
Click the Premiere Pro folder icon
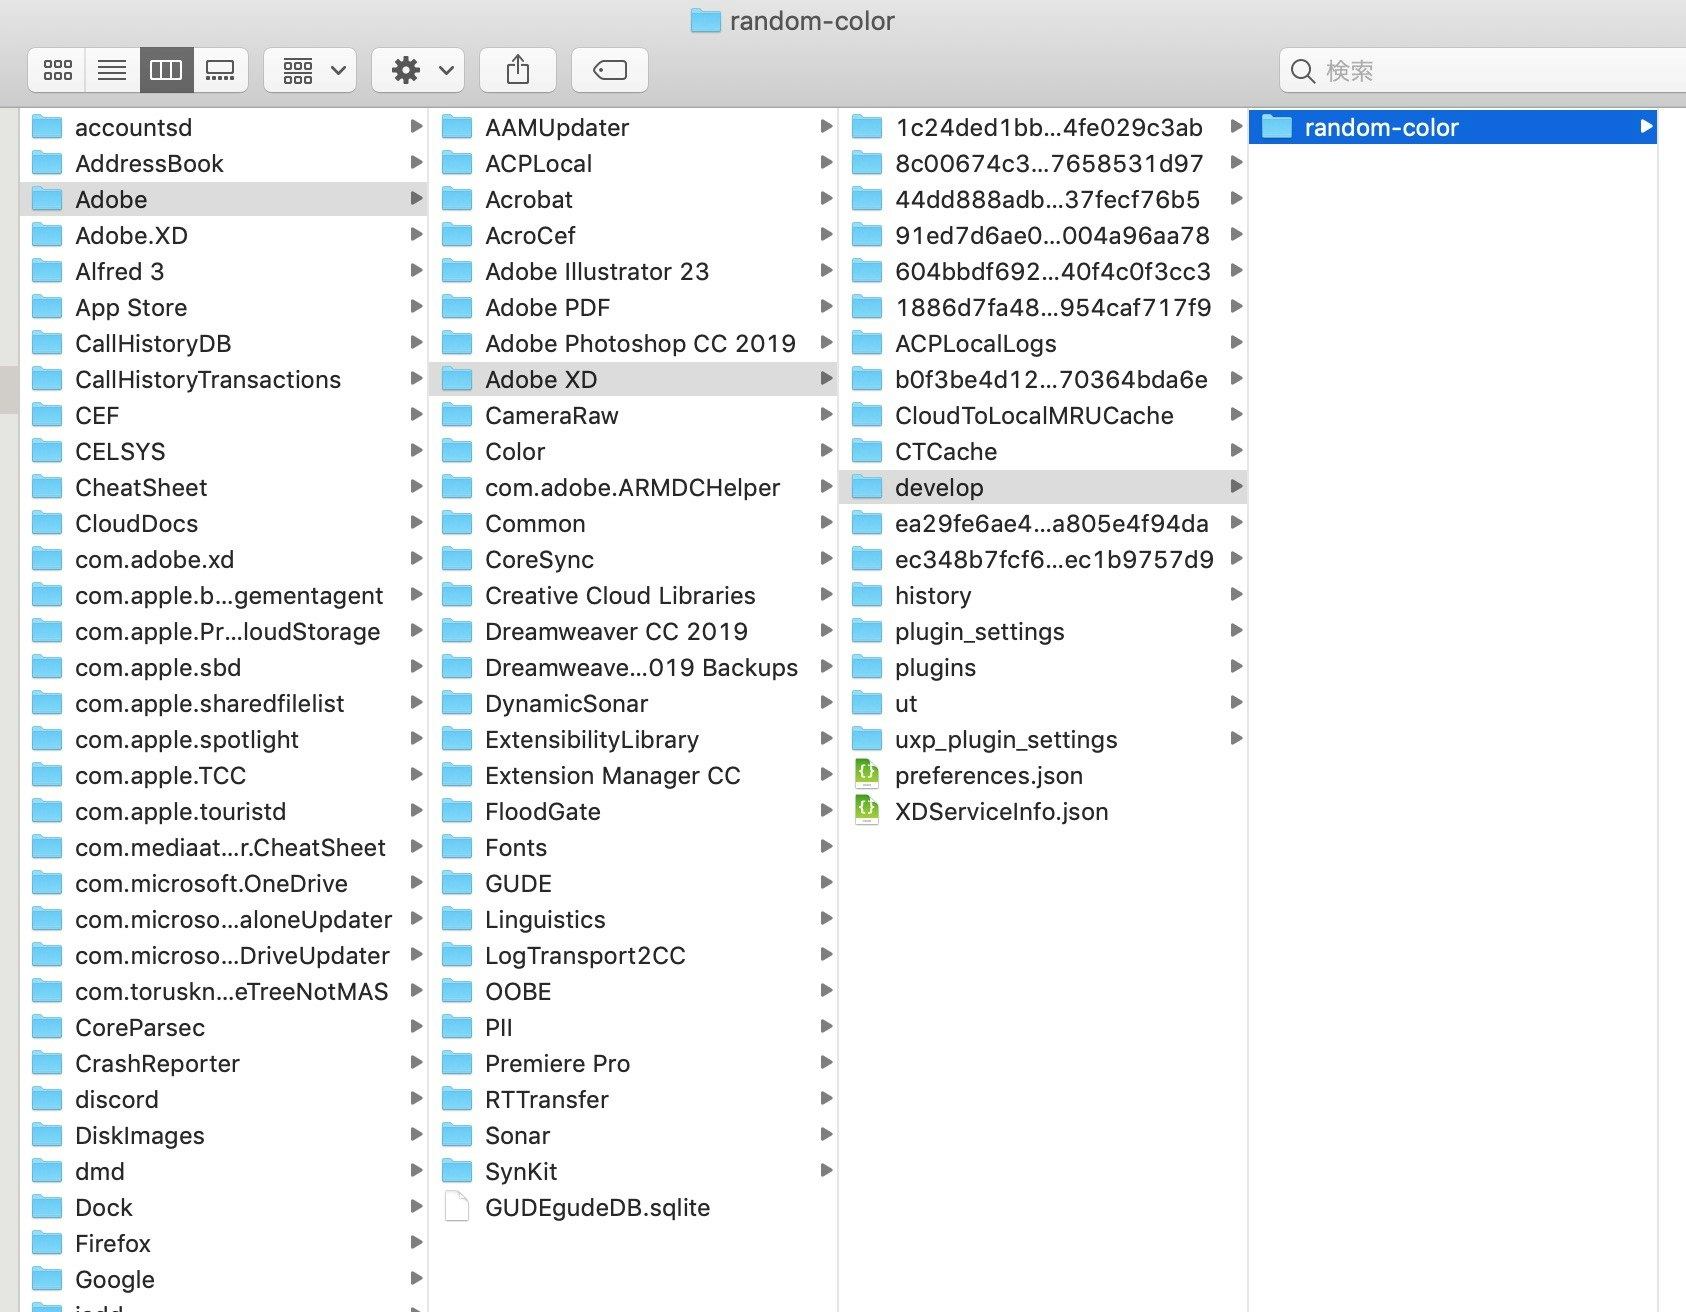[x=457, y=1063]
